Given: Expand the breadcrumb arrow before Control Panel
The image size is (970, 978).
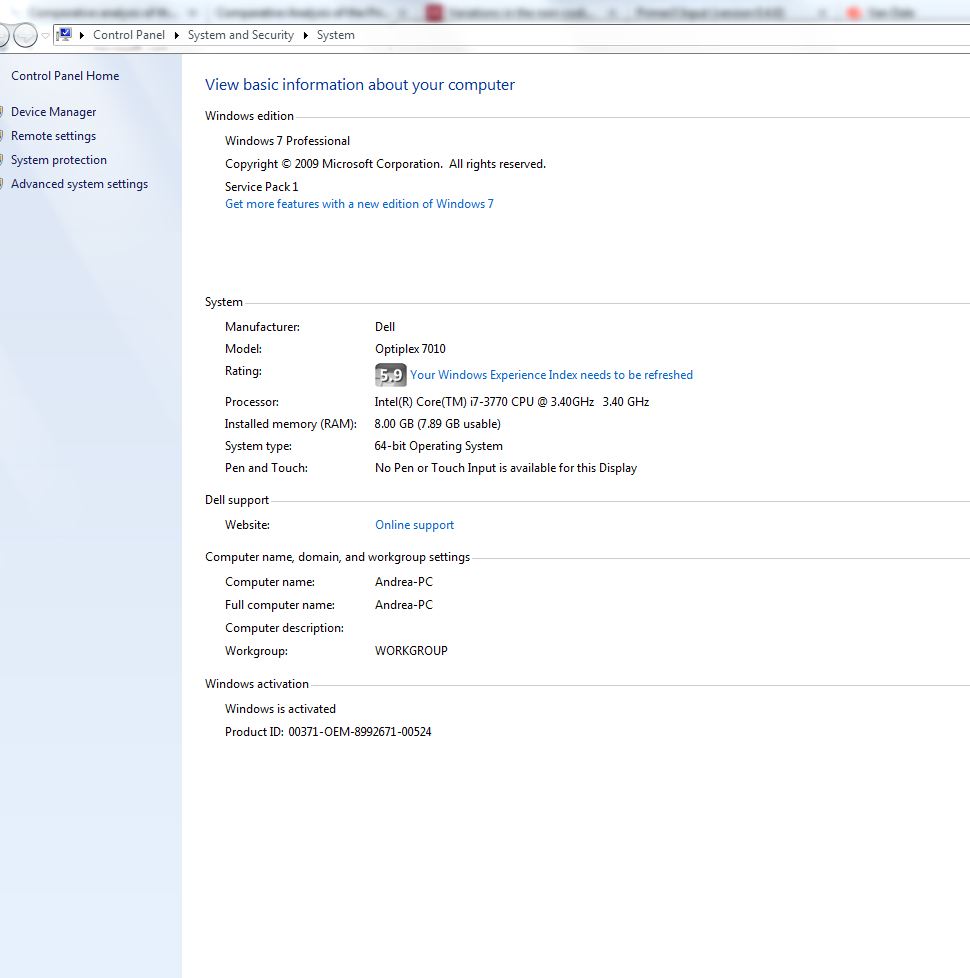Looking at the screenshot, I should click(x=82, y=35).
